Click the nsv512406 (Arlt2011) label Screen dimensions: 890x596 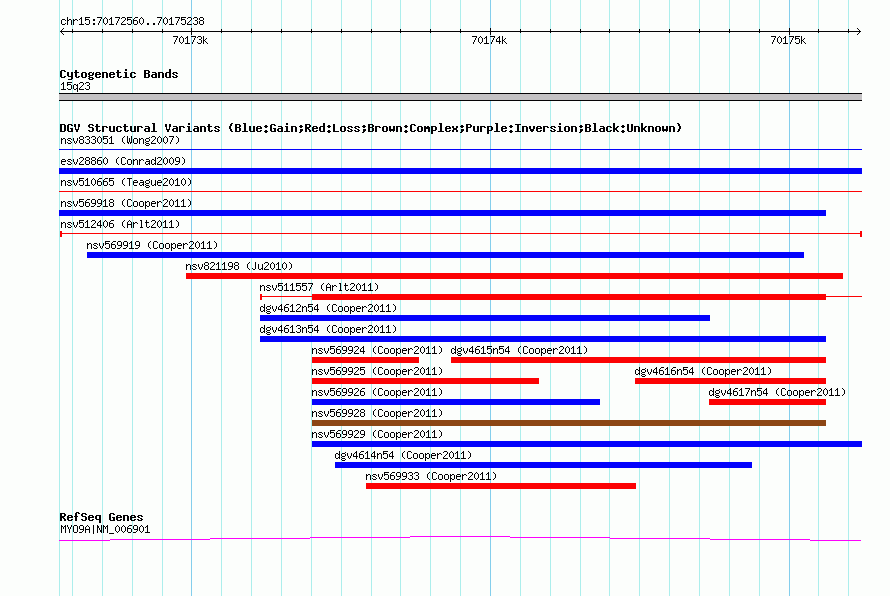point(120,224)
